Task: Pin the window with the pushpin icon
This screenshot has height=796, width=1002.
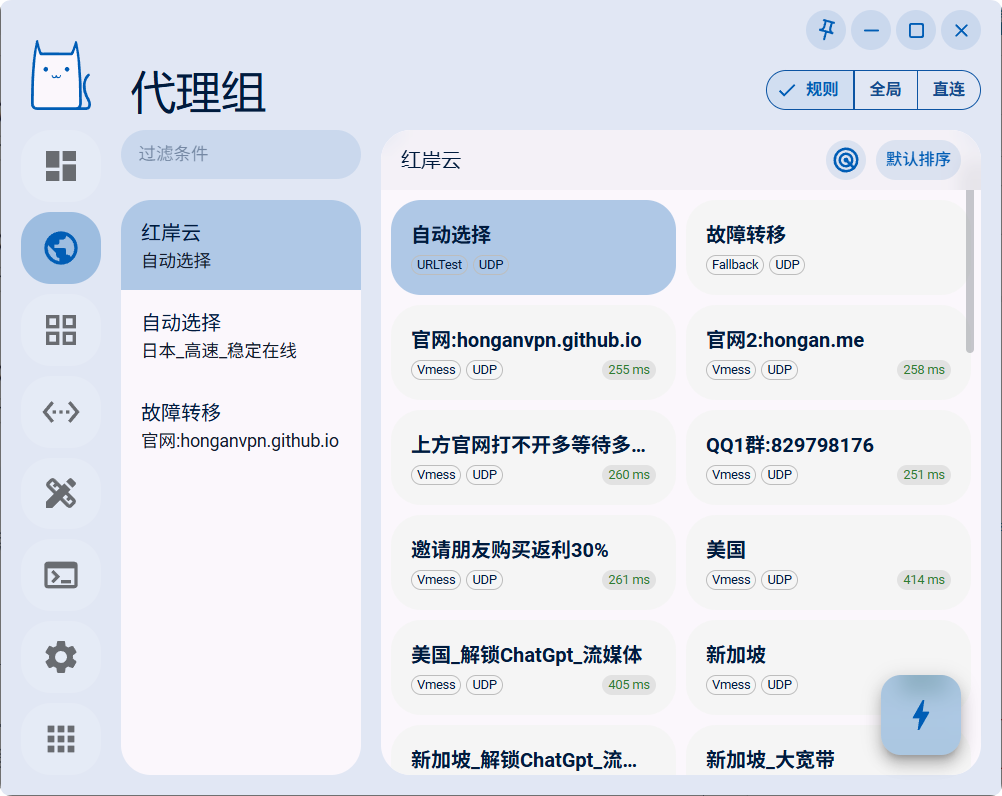Action: 826,31
